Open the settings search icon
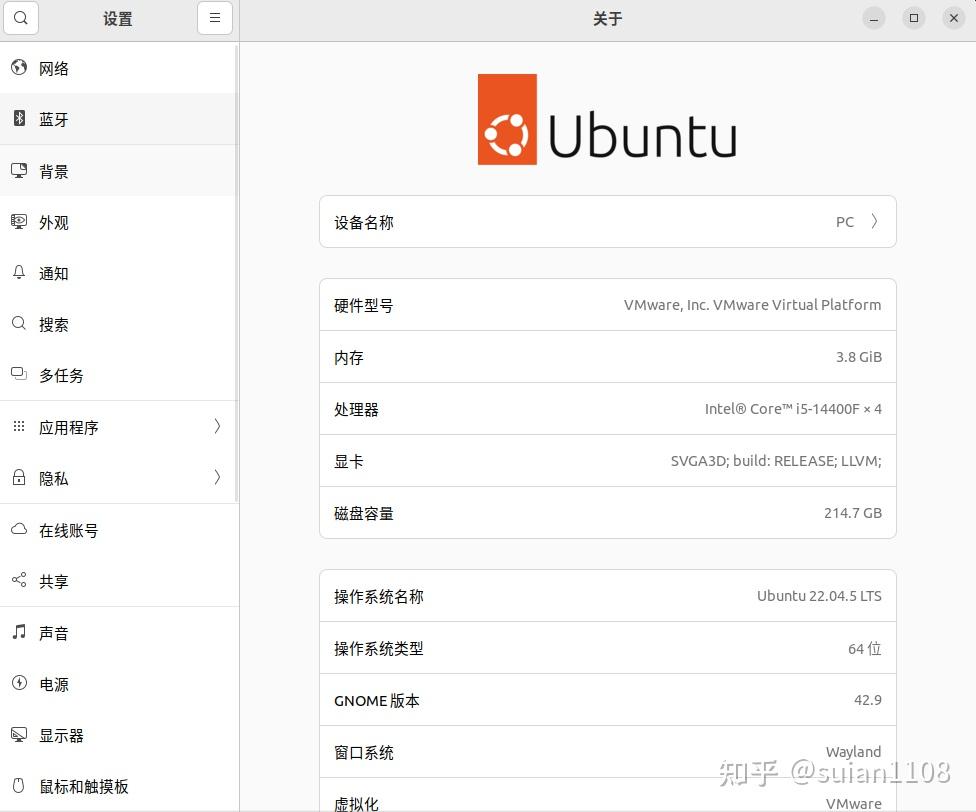 pos(21,18)
